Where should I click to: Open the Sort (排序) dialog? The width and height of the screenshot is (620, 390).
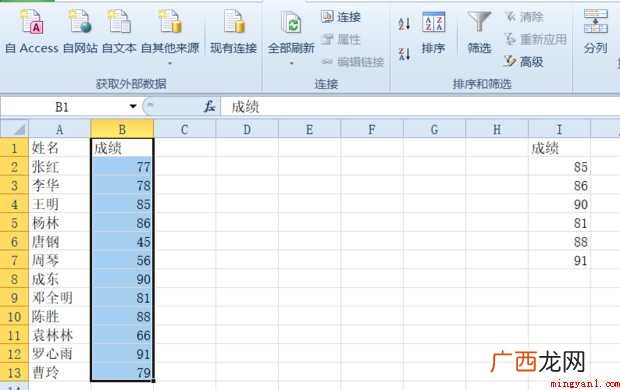433,32
